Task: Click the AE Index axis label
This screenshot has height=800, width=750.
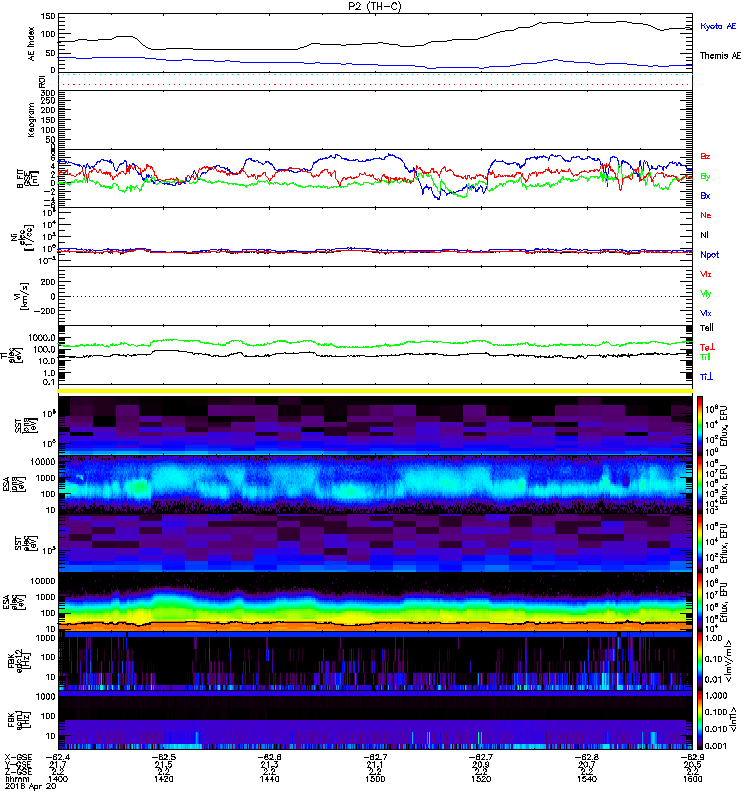Action: click(x=31, y=44)
